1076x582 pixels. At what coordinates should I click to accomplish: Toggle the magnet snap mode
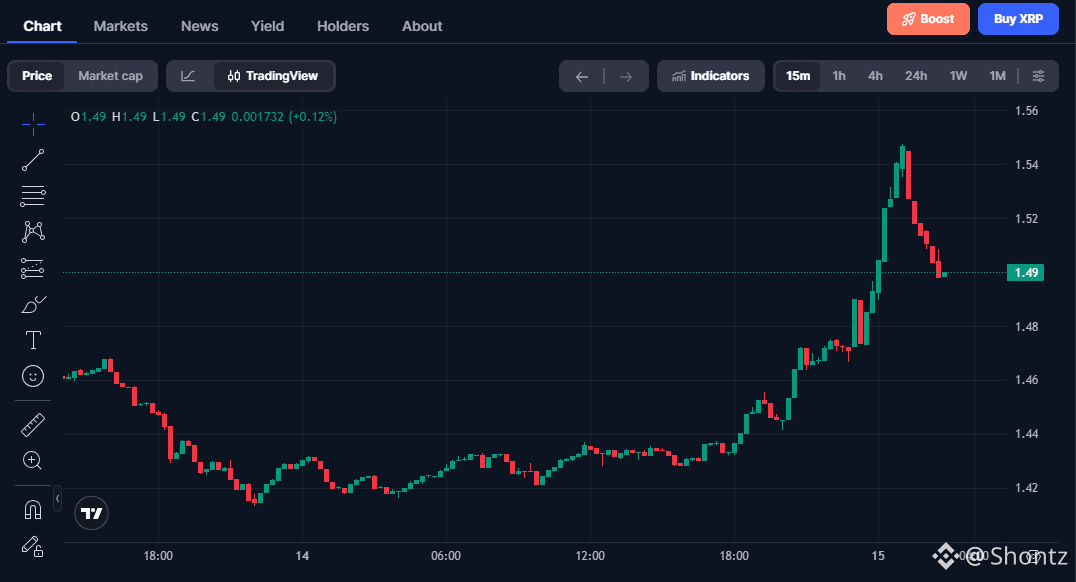click(x=33, y=509)
